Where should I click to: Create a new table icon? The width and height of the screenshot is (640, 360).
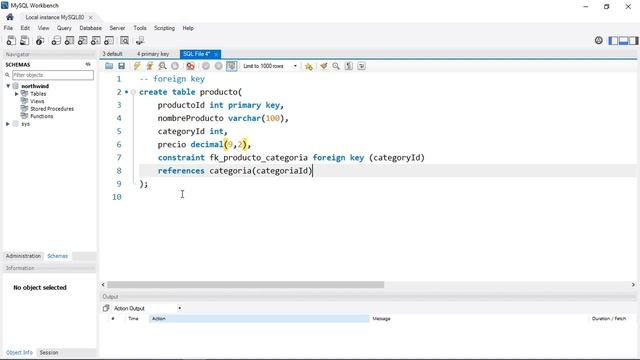[x=69, y=40]
